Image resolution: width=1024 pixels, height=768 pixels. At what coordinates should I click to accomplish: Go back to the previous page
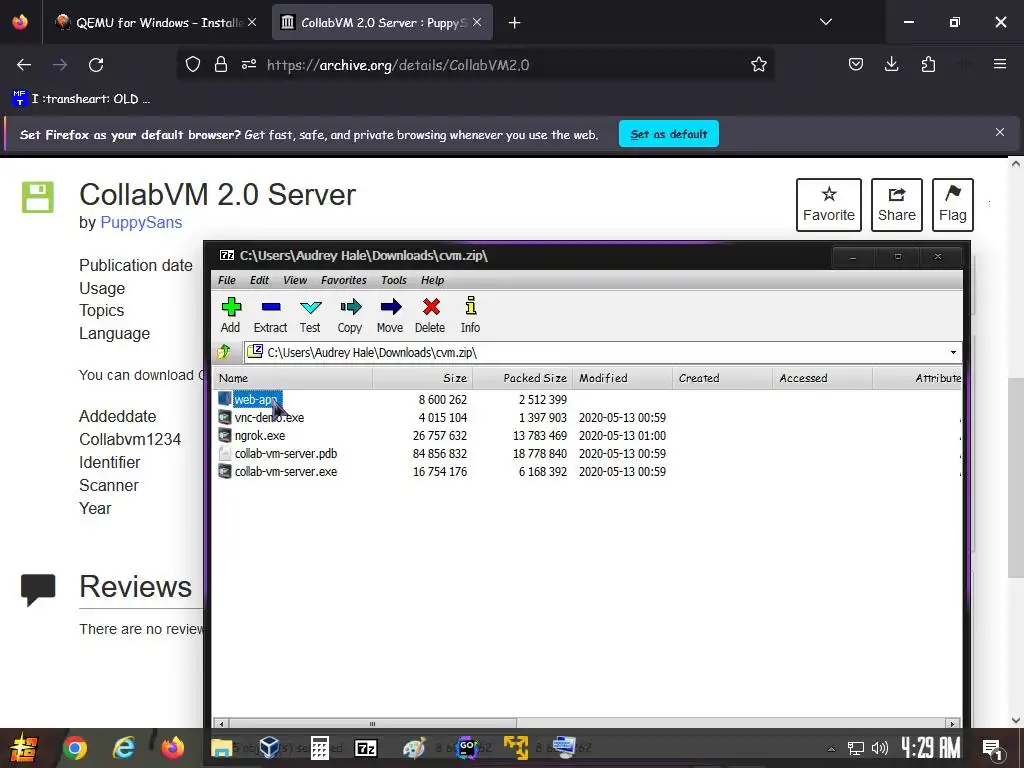coord(24,65)
